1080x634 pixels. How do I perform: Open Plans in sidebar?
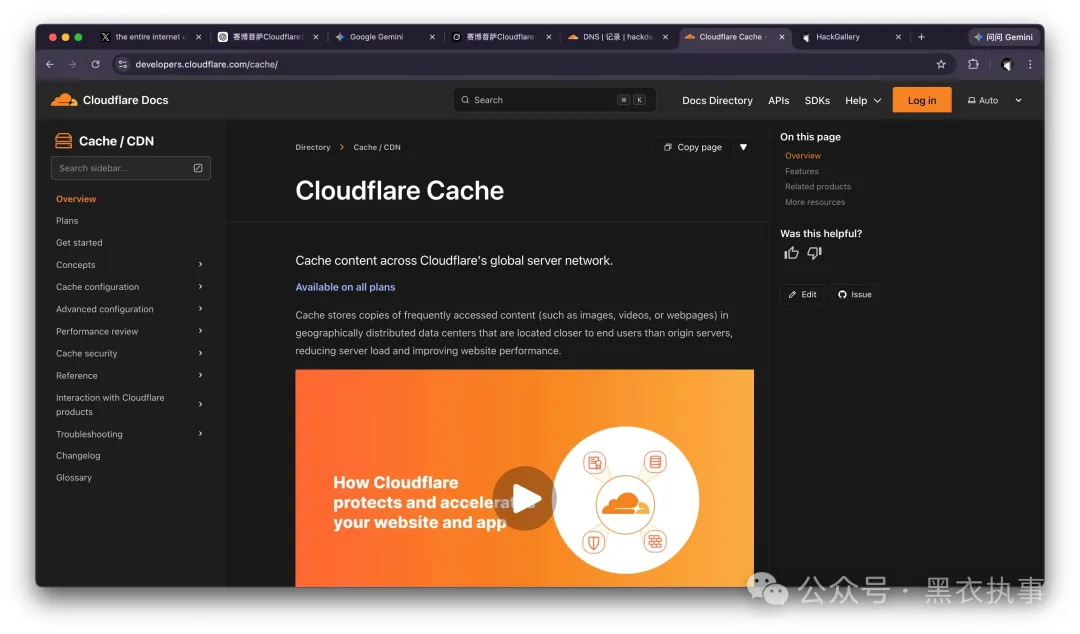click(67, 221)
